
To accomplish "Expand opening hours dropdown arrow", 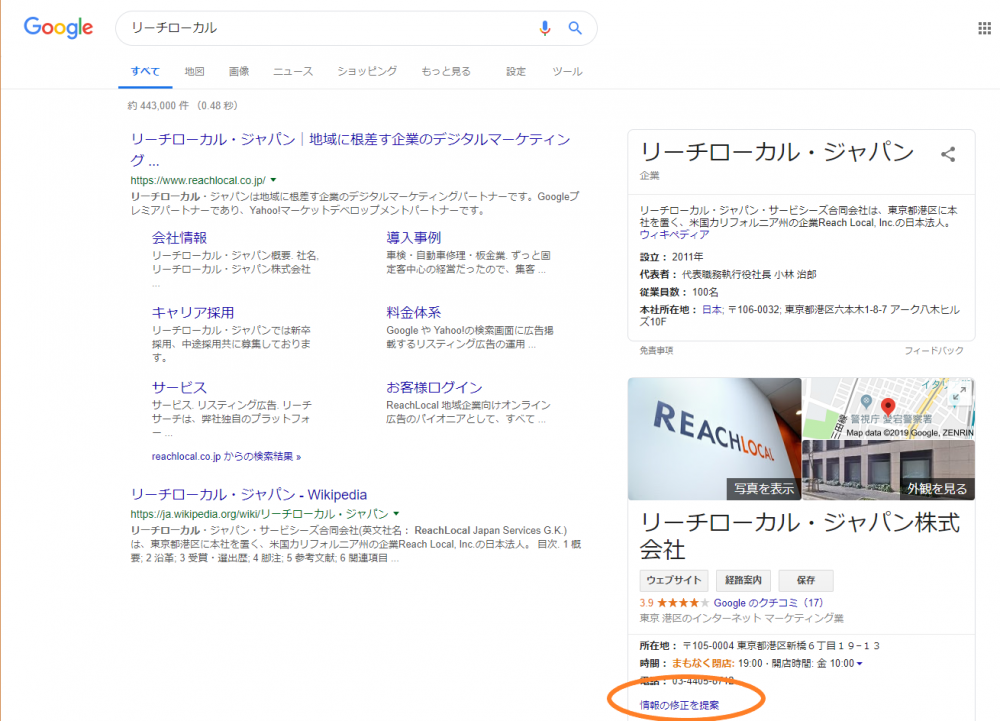I will pyautogui.click(x=860, y=664).
